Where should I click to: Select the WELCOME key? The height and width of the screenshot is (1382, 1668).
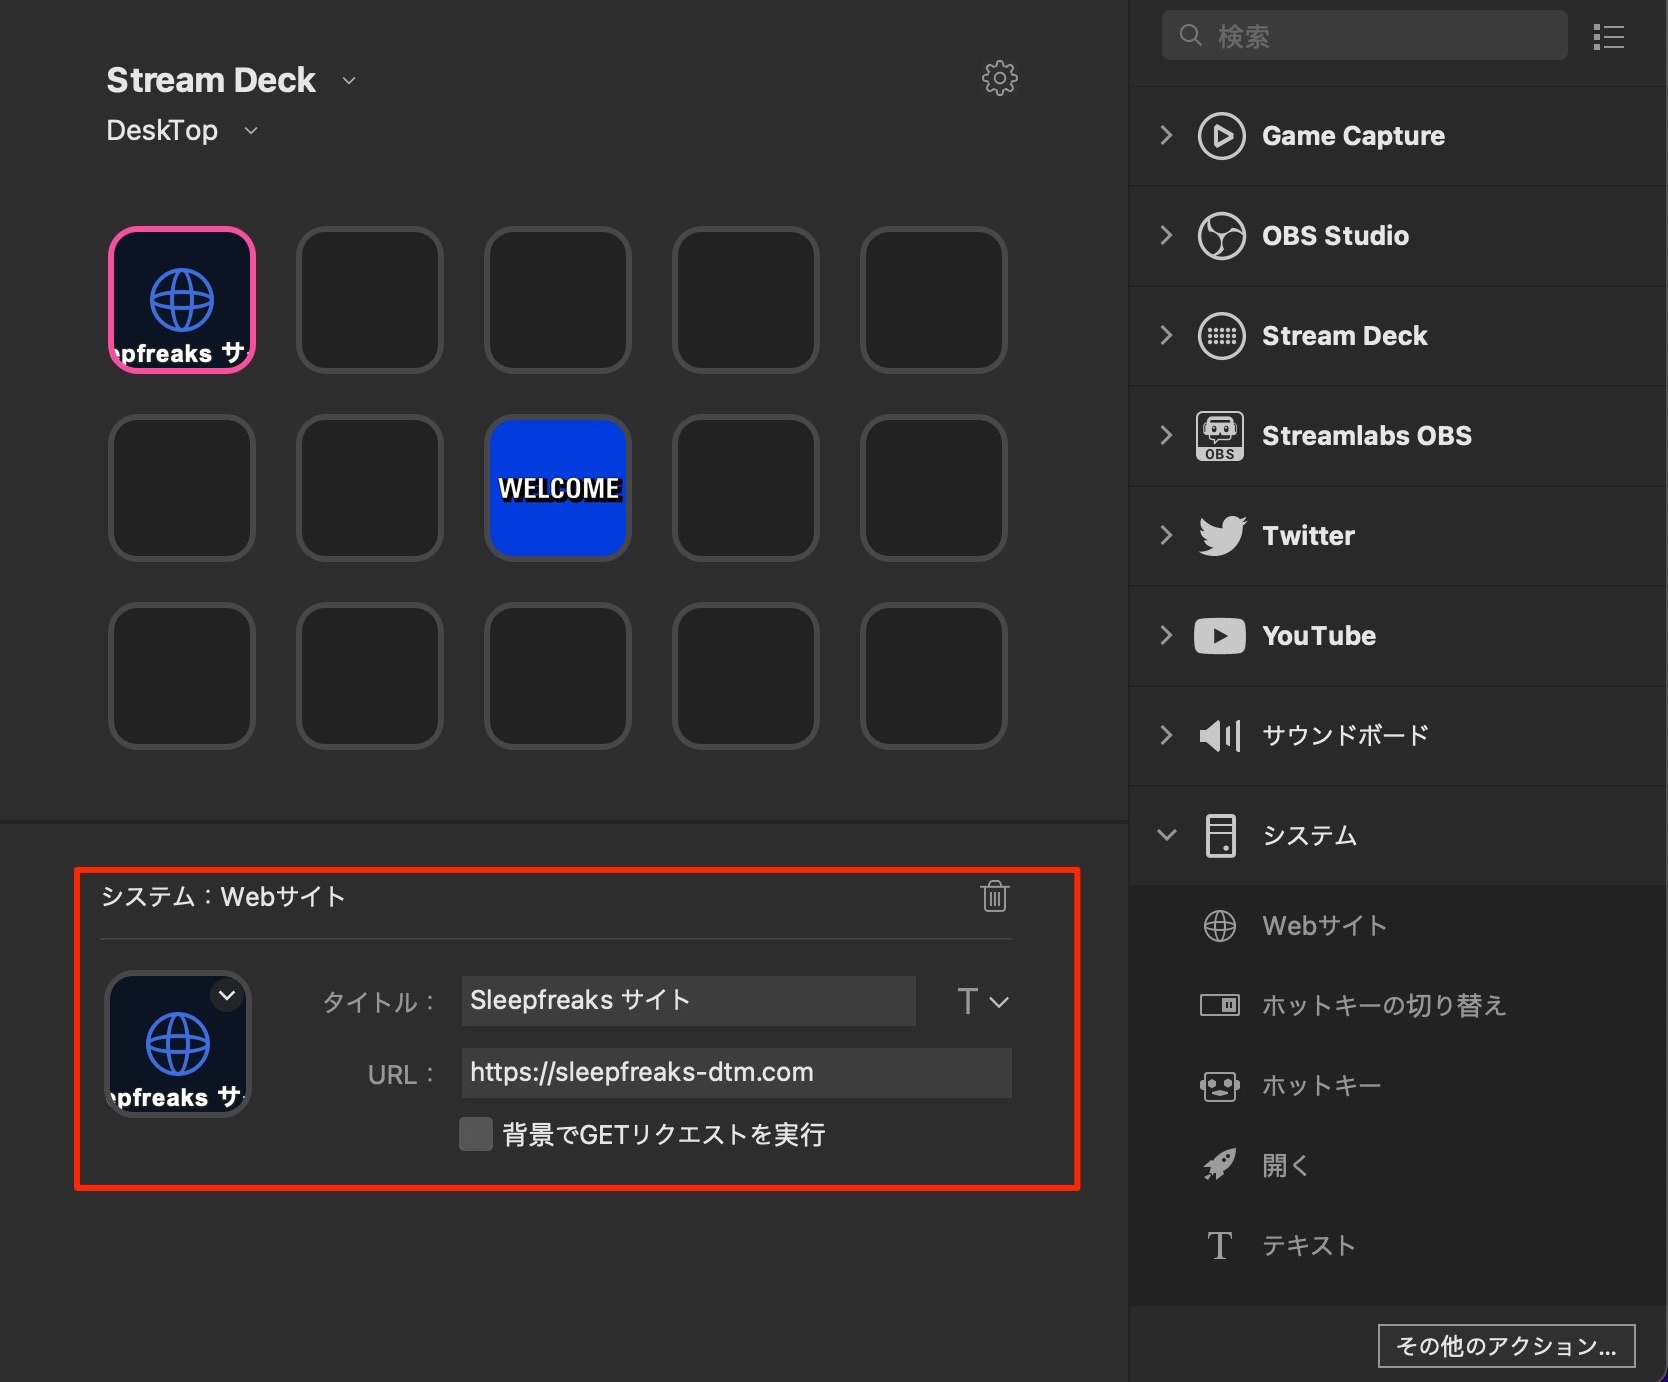(x=558, y=488)
